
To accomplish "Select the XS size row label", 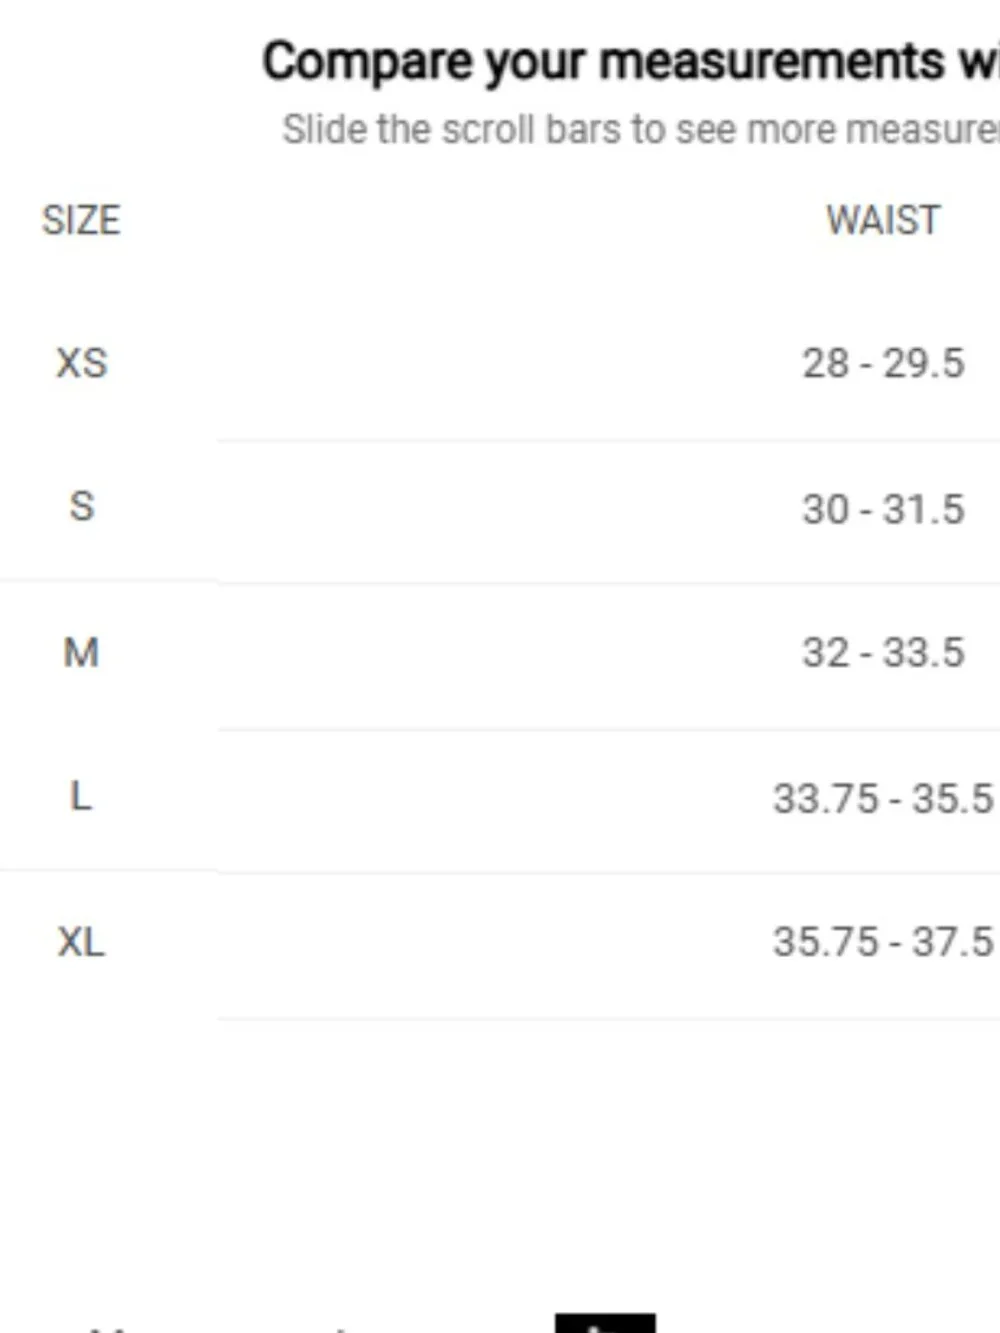I will pos(81,363).
